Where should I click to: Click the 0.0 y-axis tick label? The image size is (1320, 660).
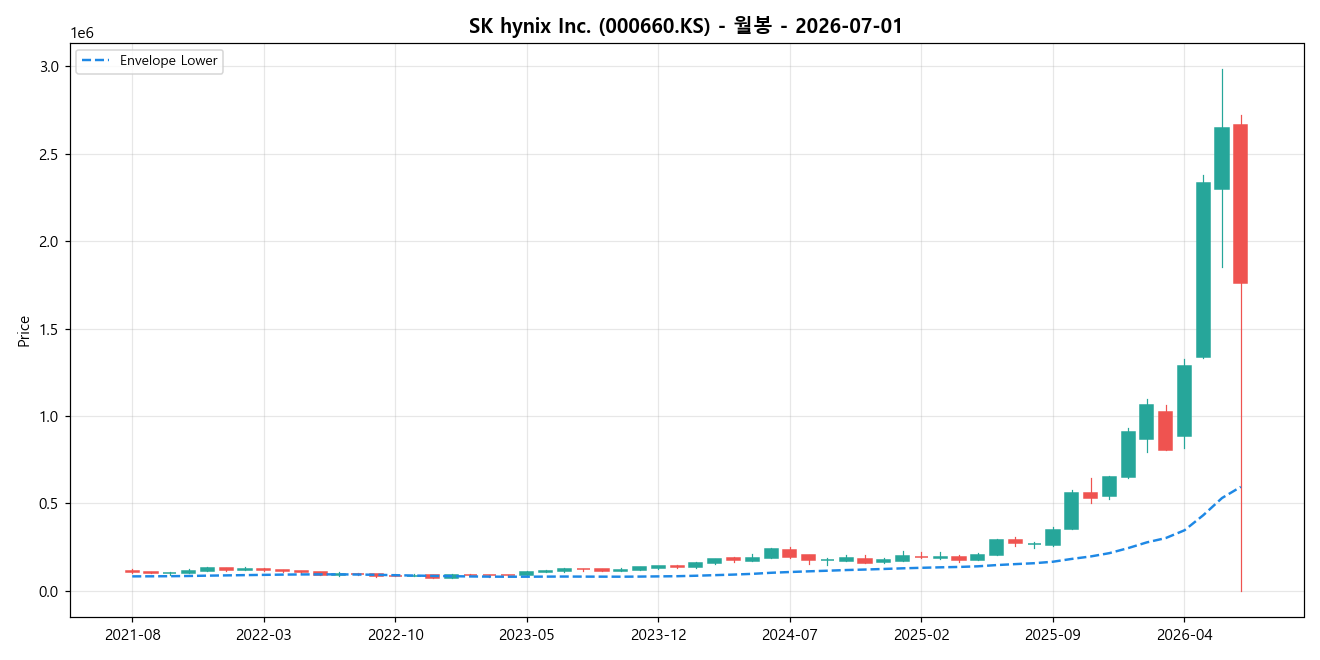click(51, 591)
